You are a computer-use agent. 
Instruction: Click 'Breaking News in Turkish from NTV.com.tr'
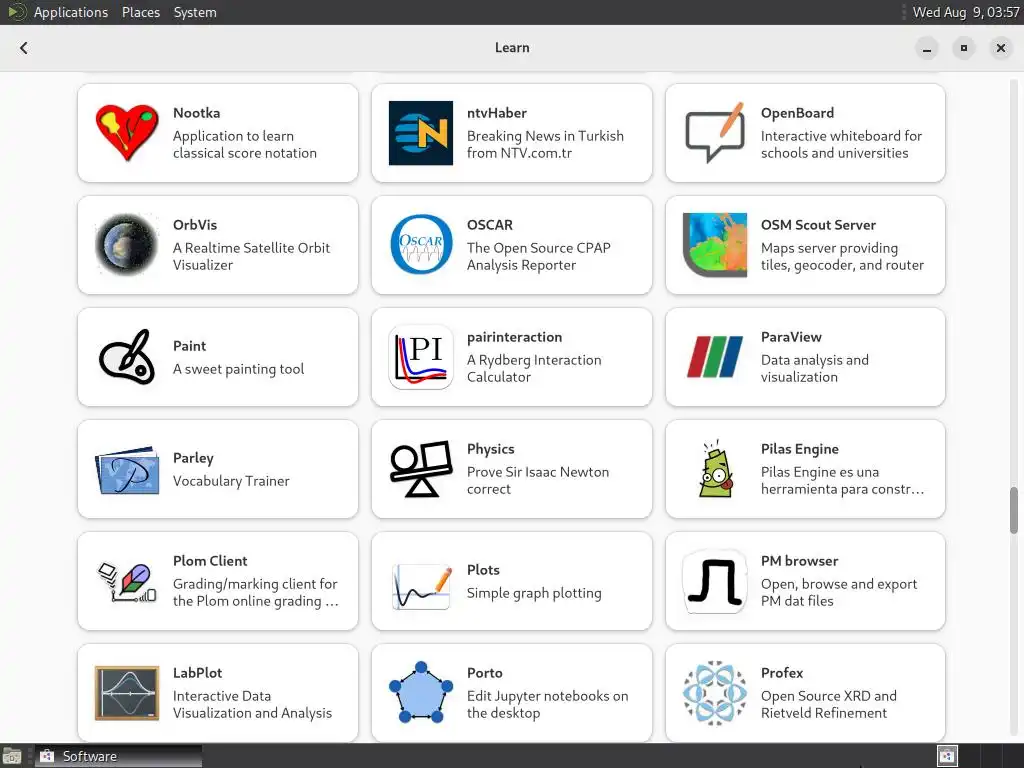click(x=545, y=144)
